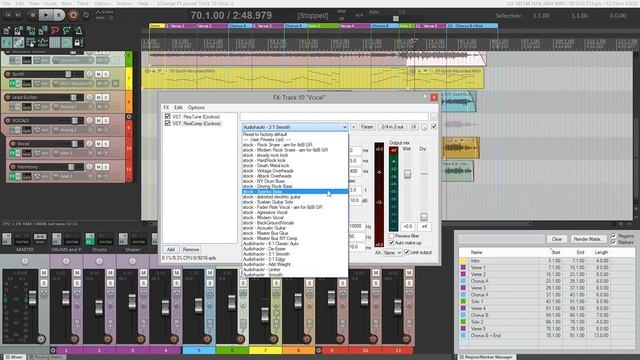Click the Synth track pan knob

click(89, 74)
